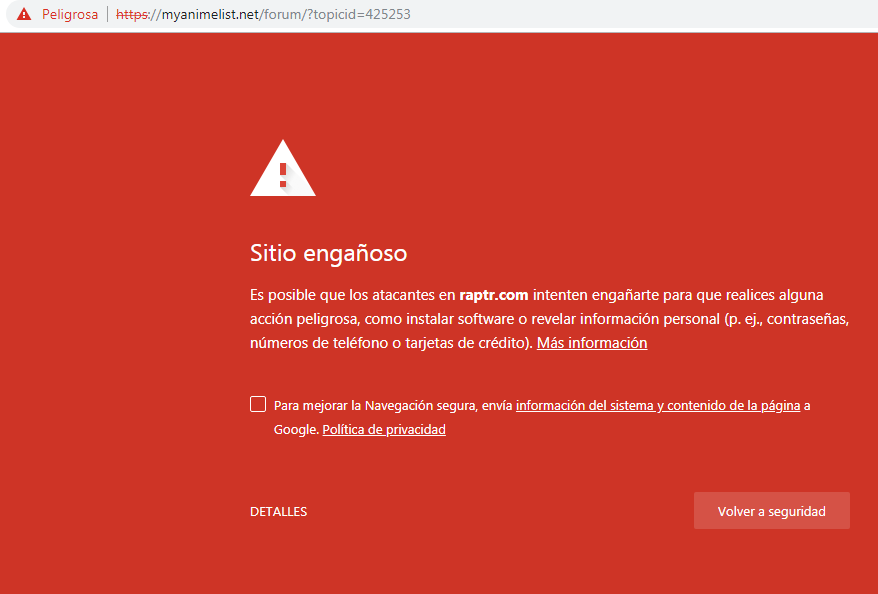Viewport: 878px width, 594px height.
Task: Click "información del sistema y contenido de la página"
Action: click(658, 405)
